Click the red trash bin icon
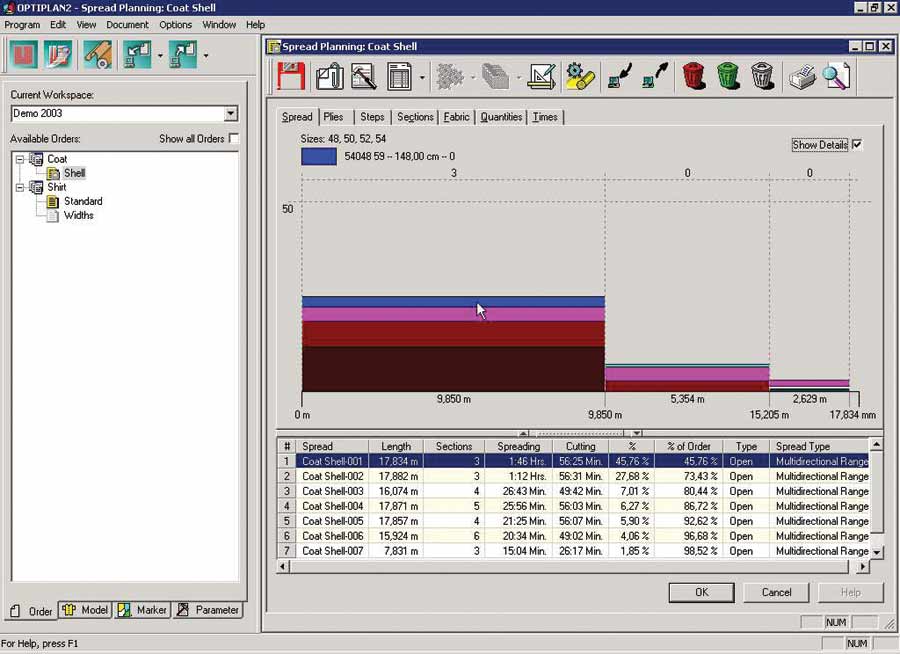This screenshot has width=900, height=654. click(x=694, y=76)
